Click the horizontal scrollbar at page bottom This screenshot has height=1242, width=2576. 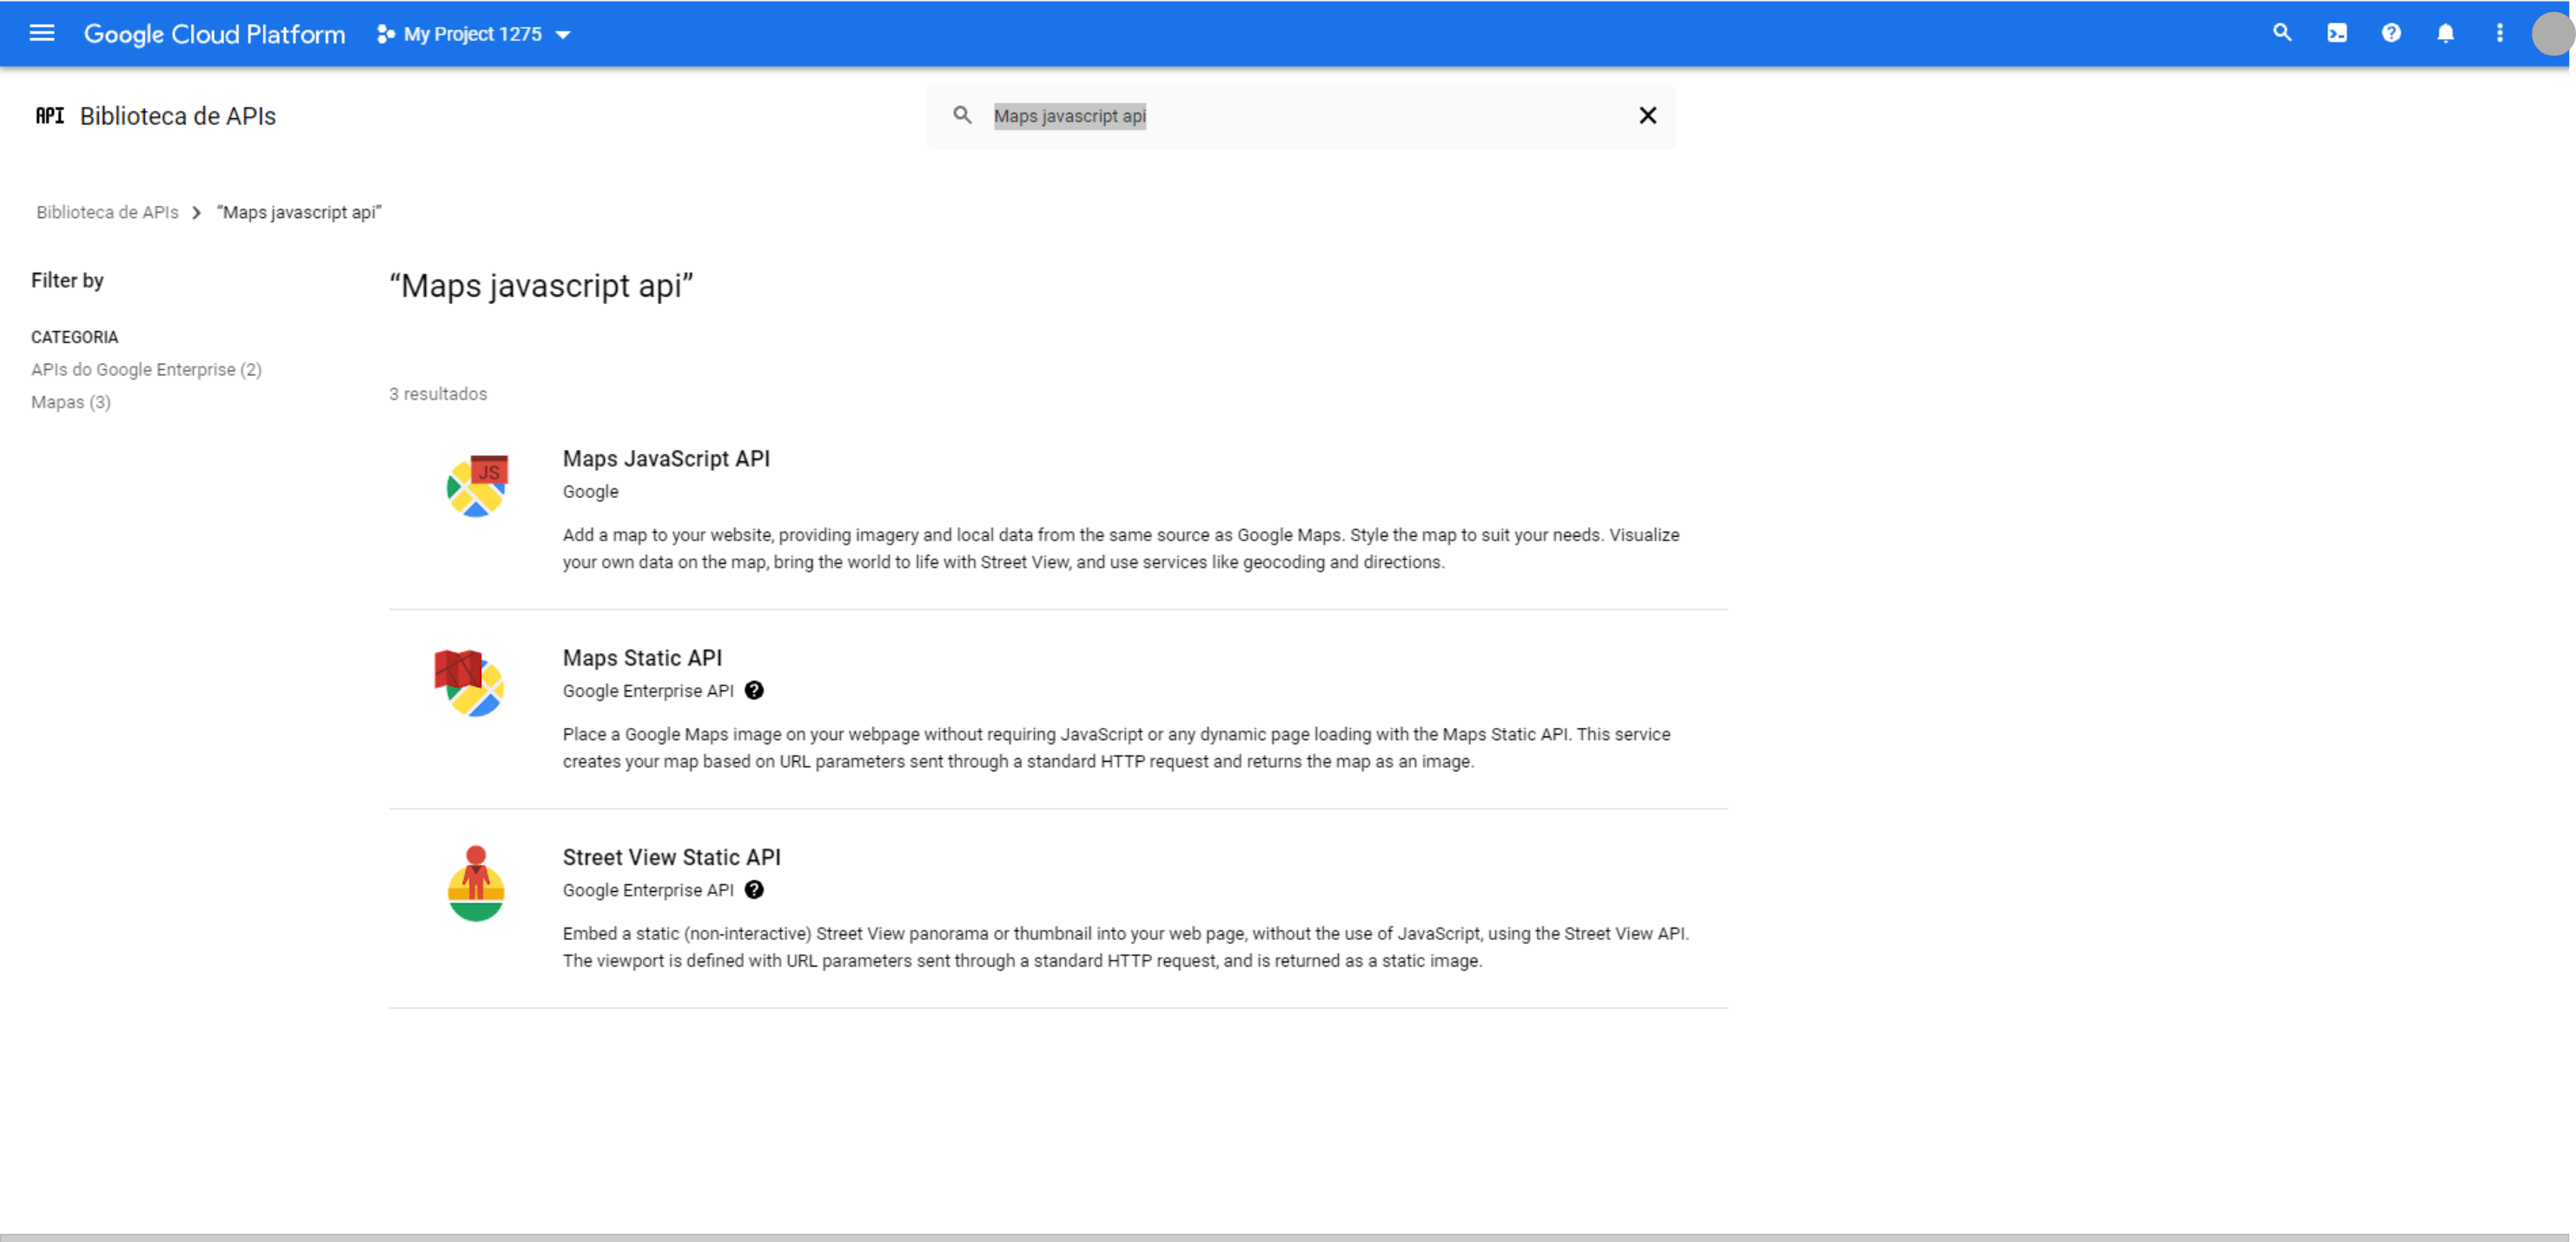[1285, 1237]
